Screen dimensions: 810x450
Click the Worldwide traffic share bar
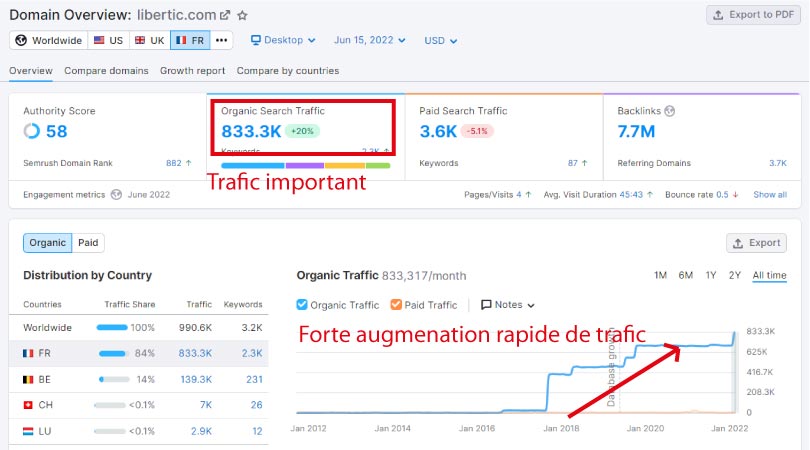112,328
